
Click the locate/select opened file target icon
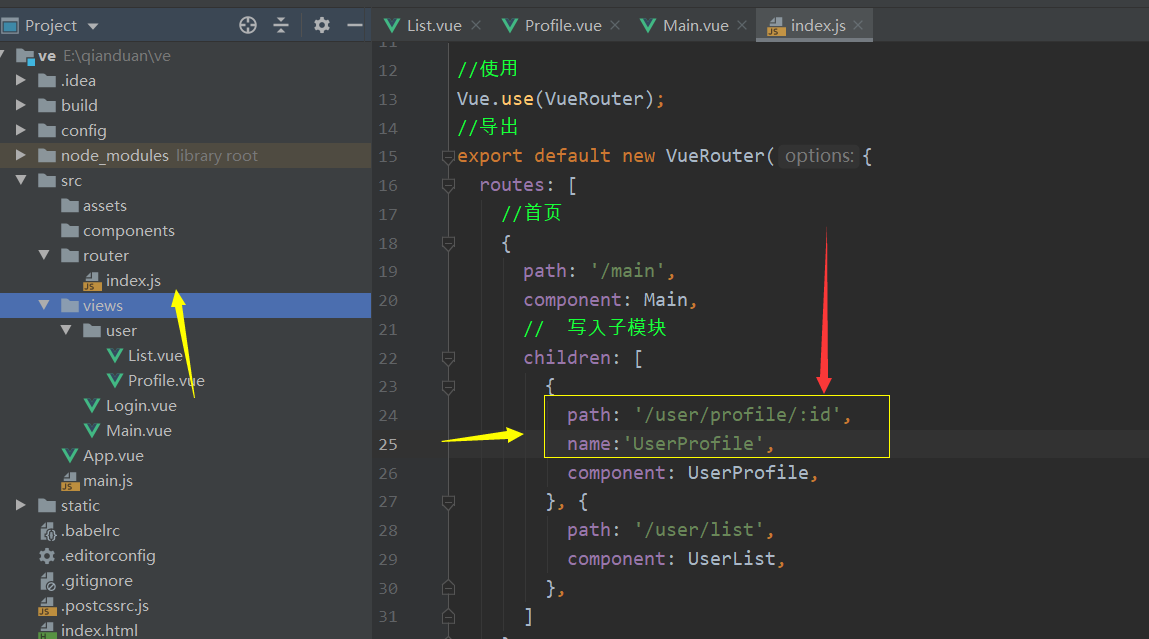coord(248,26)
